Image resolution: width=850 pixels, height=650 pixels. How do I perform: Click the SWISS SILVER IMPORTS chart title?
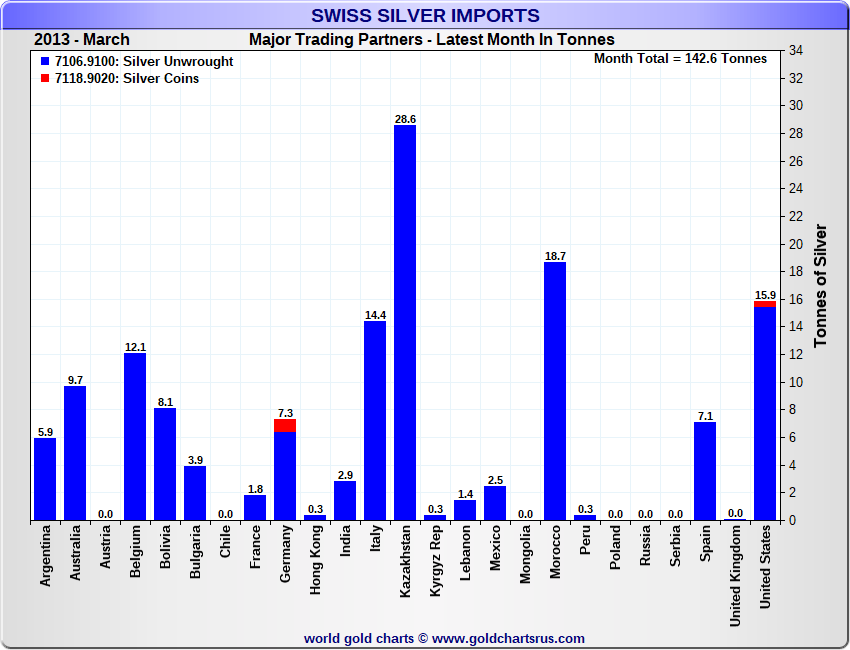tap(425, 16)
